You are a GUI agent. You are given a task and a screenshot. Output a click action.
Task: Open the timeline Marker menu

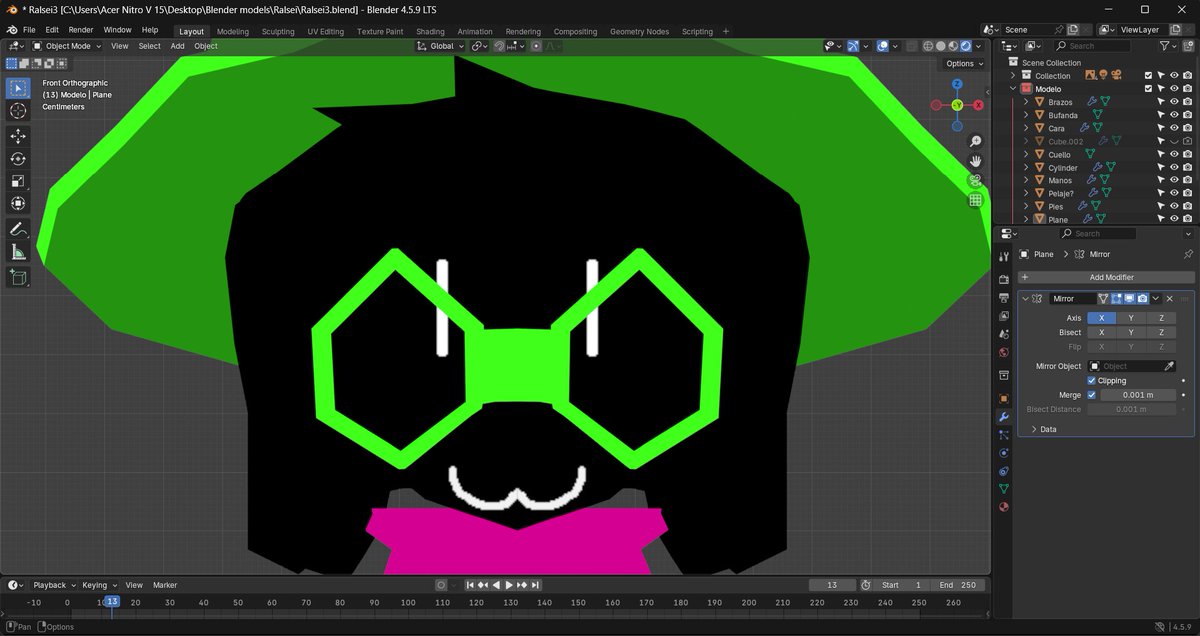click(x=165, y=585)
